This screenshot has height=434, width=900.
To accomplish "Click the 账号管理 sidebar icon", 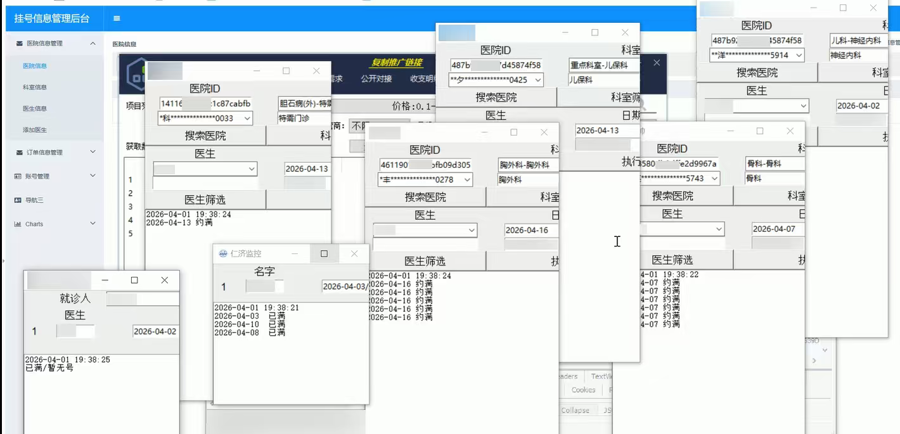I will 18,176.
